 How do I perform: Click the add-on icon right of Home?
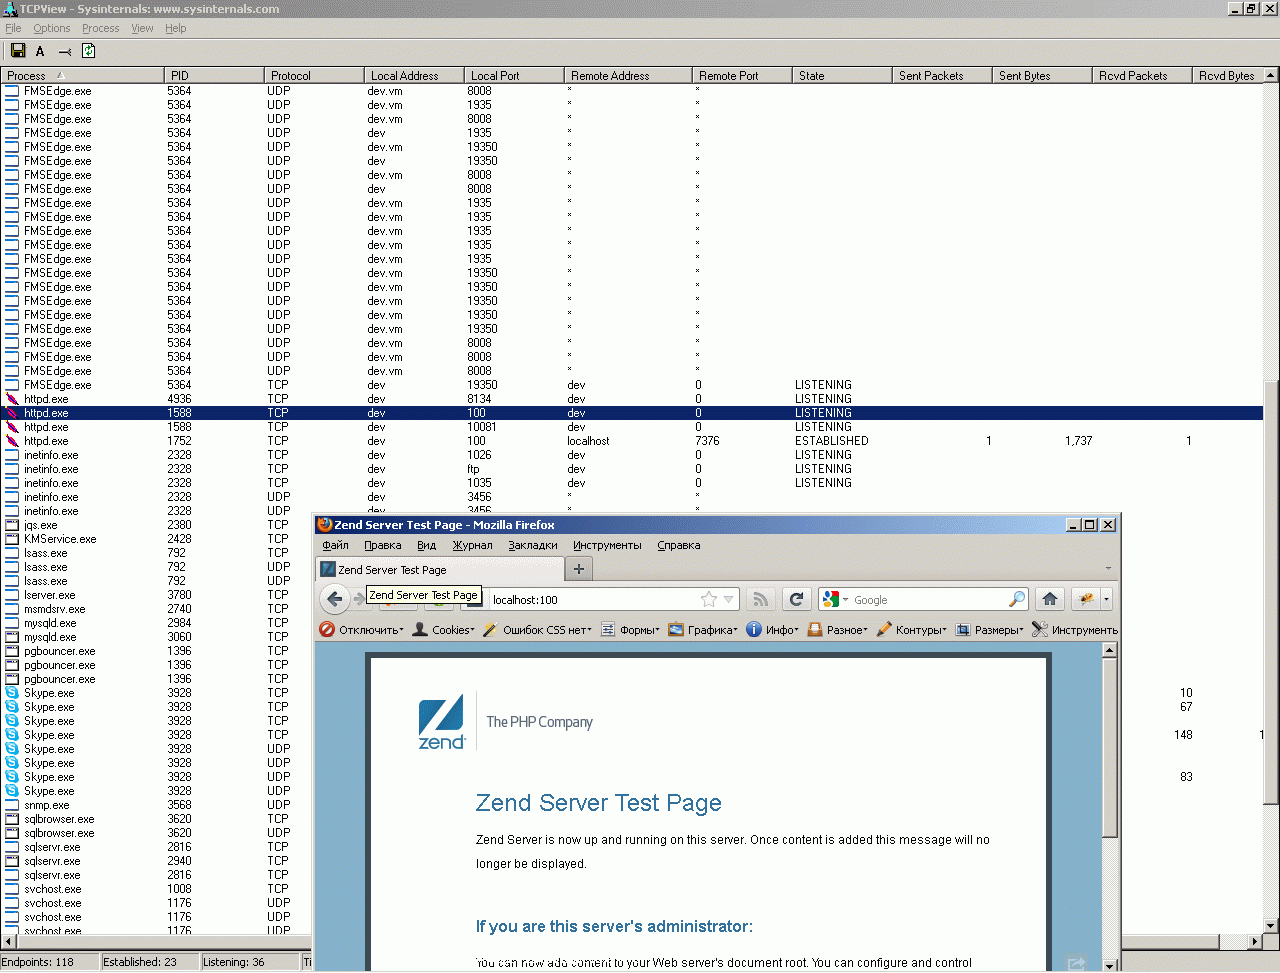coord(1086,599)
